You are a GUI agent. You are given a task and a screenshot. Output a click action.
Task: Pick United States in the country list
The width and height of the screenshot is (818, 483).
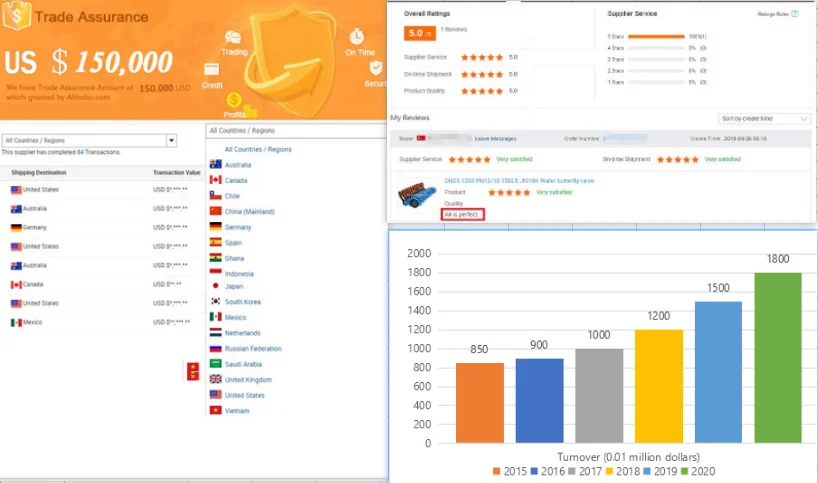[245, 395]
